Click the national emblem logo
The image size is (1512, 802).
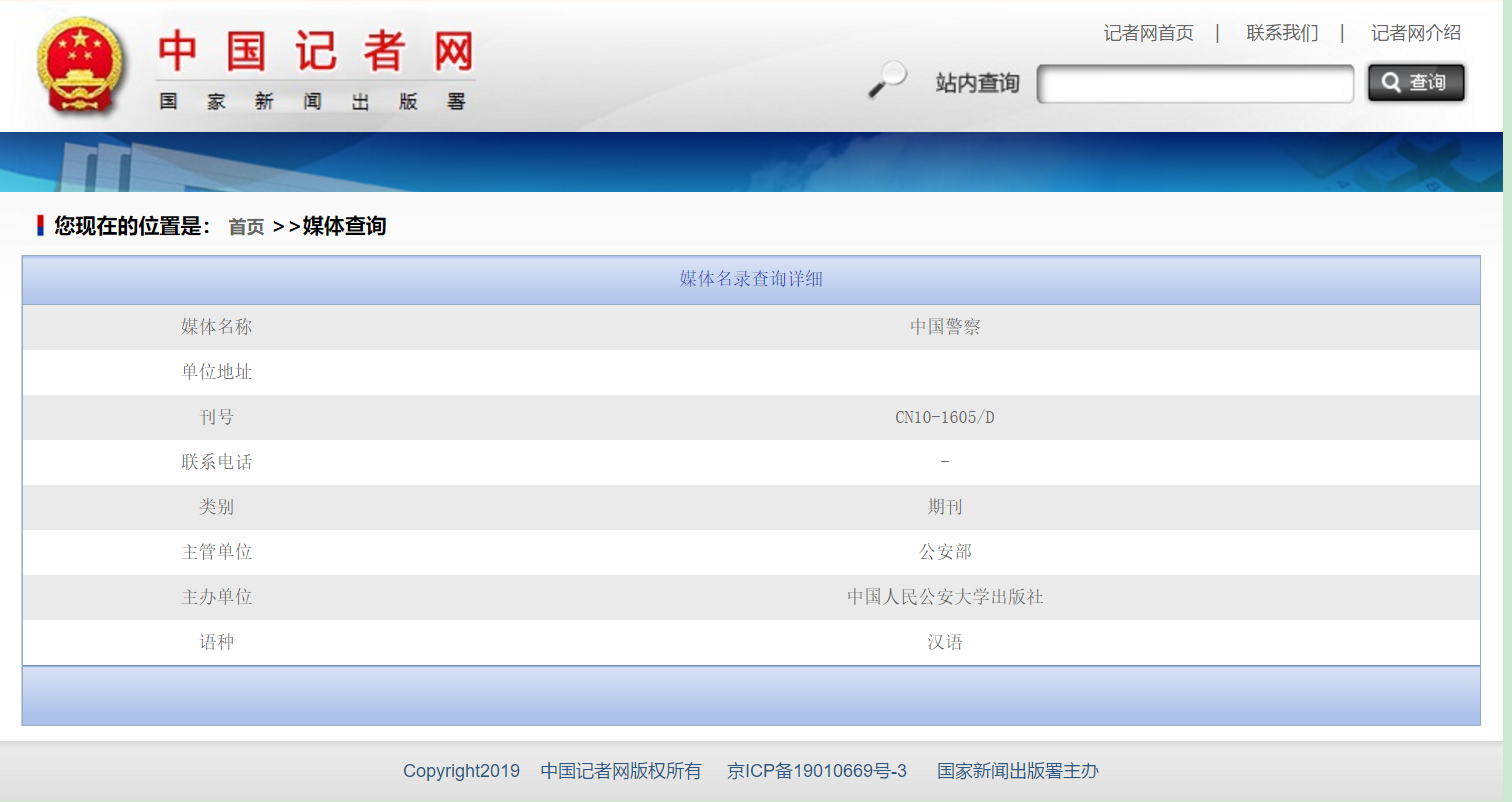click(x=84, y=67)
